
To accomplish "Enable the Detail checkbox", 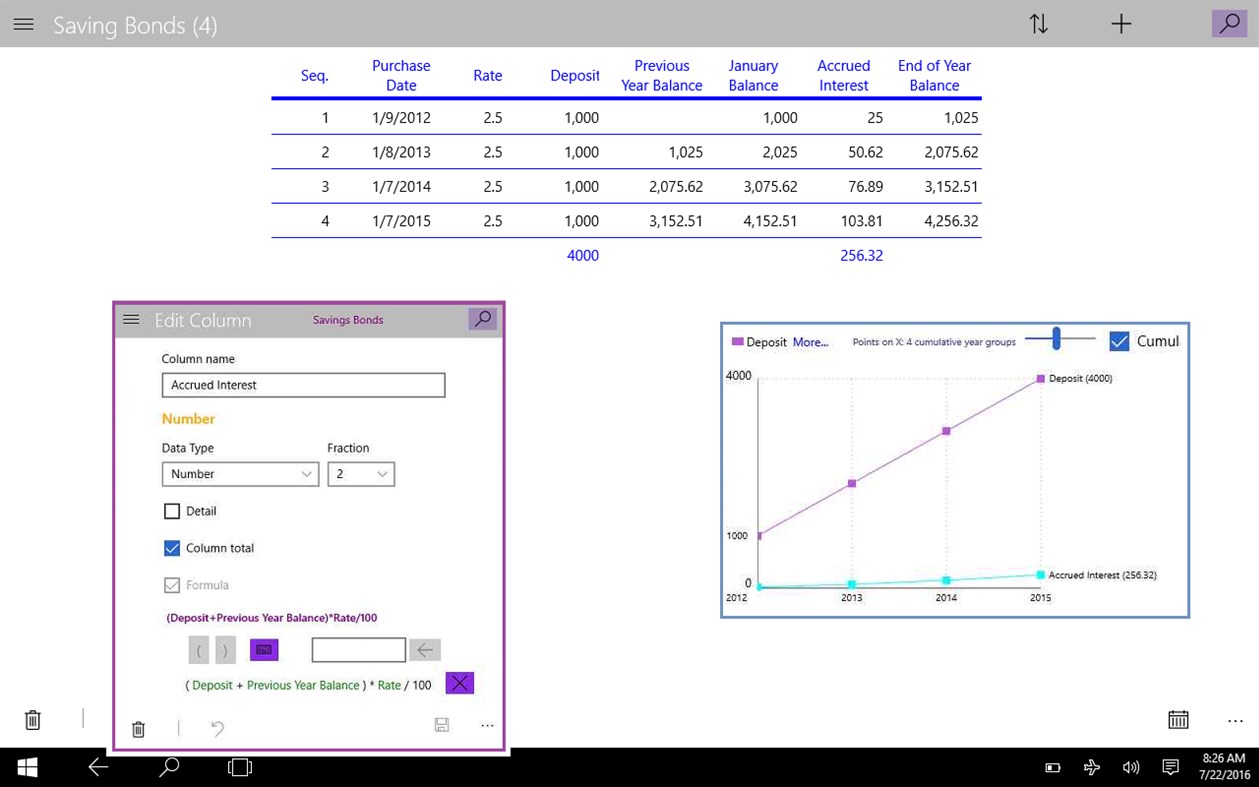I will (x=171, y=511).
